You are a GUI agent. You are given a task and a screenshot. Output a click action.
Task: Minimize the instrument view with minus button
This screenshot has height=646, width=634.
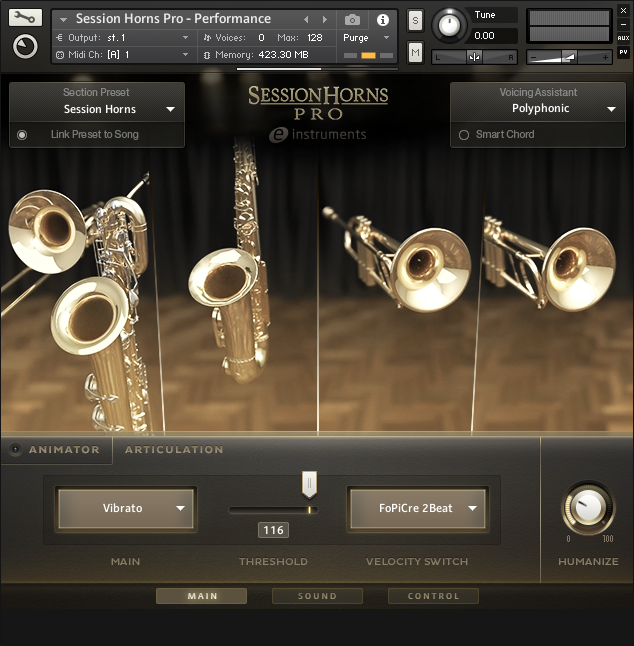(623, 25)
